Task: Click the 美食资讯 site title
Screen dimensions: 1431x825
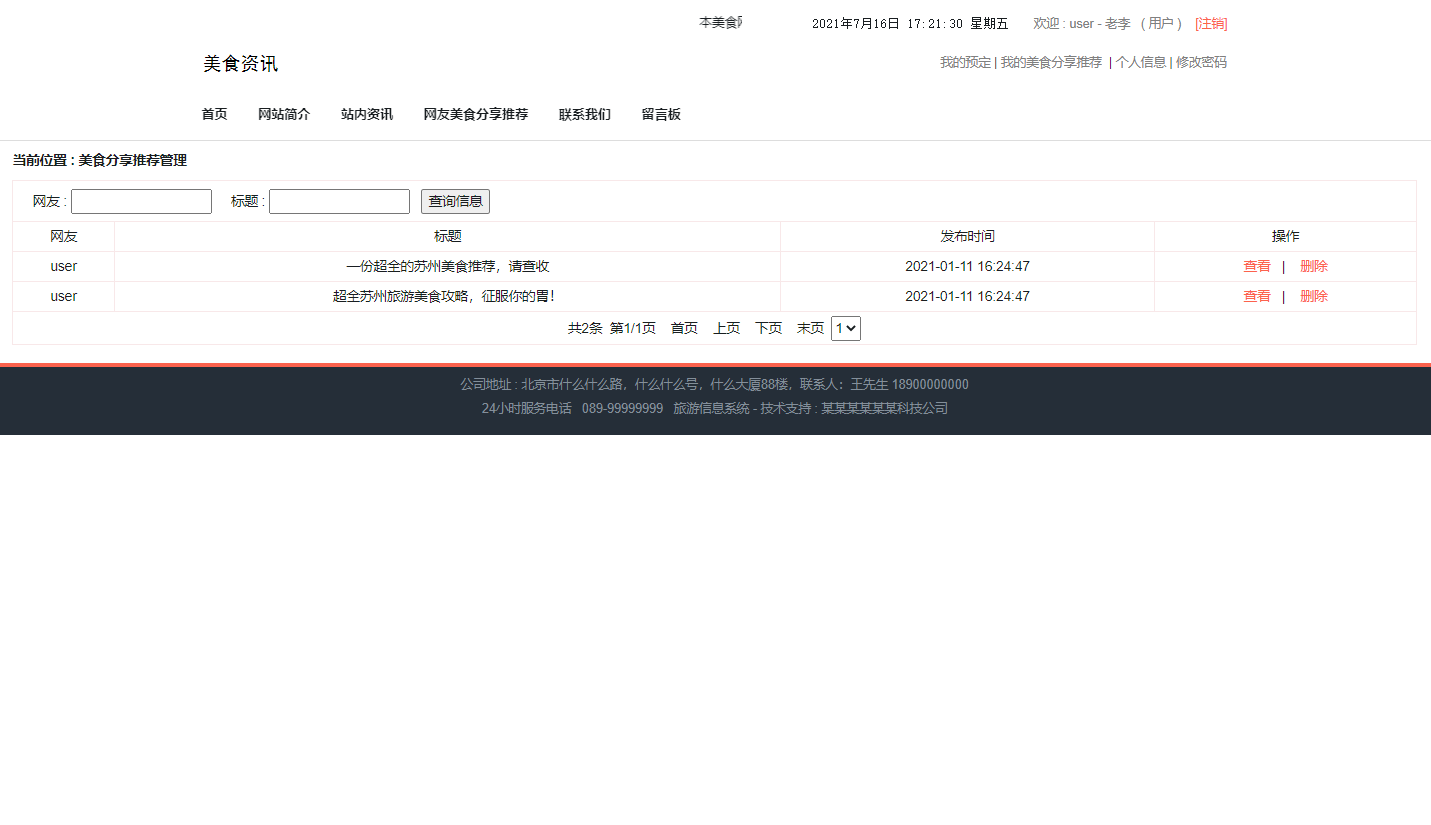Action: (x=239, y=63)
